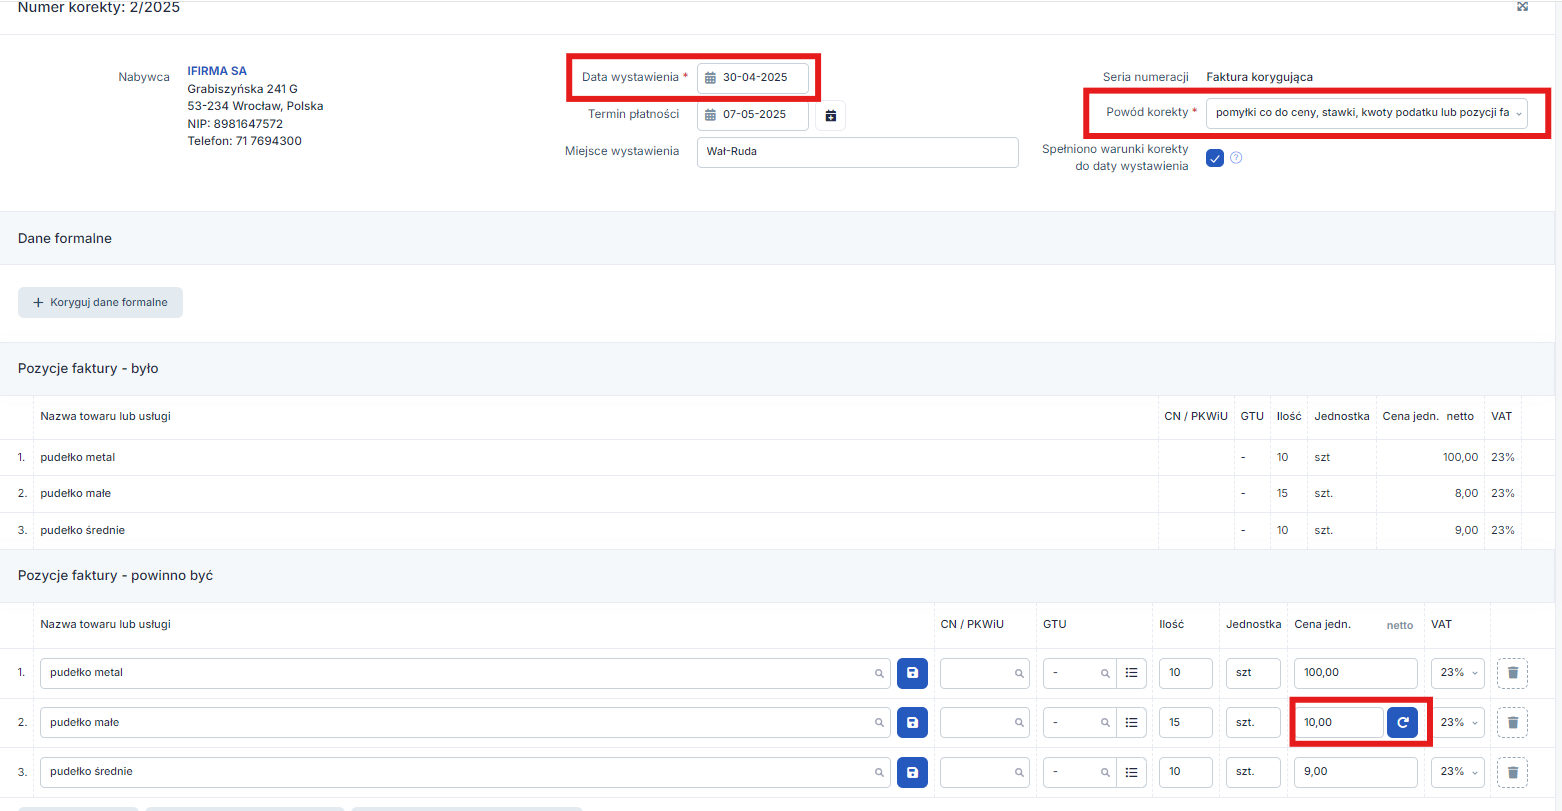Click unit price field showing 10,00
This screenshot has width=1562, height=811.
coord(1339,722)
